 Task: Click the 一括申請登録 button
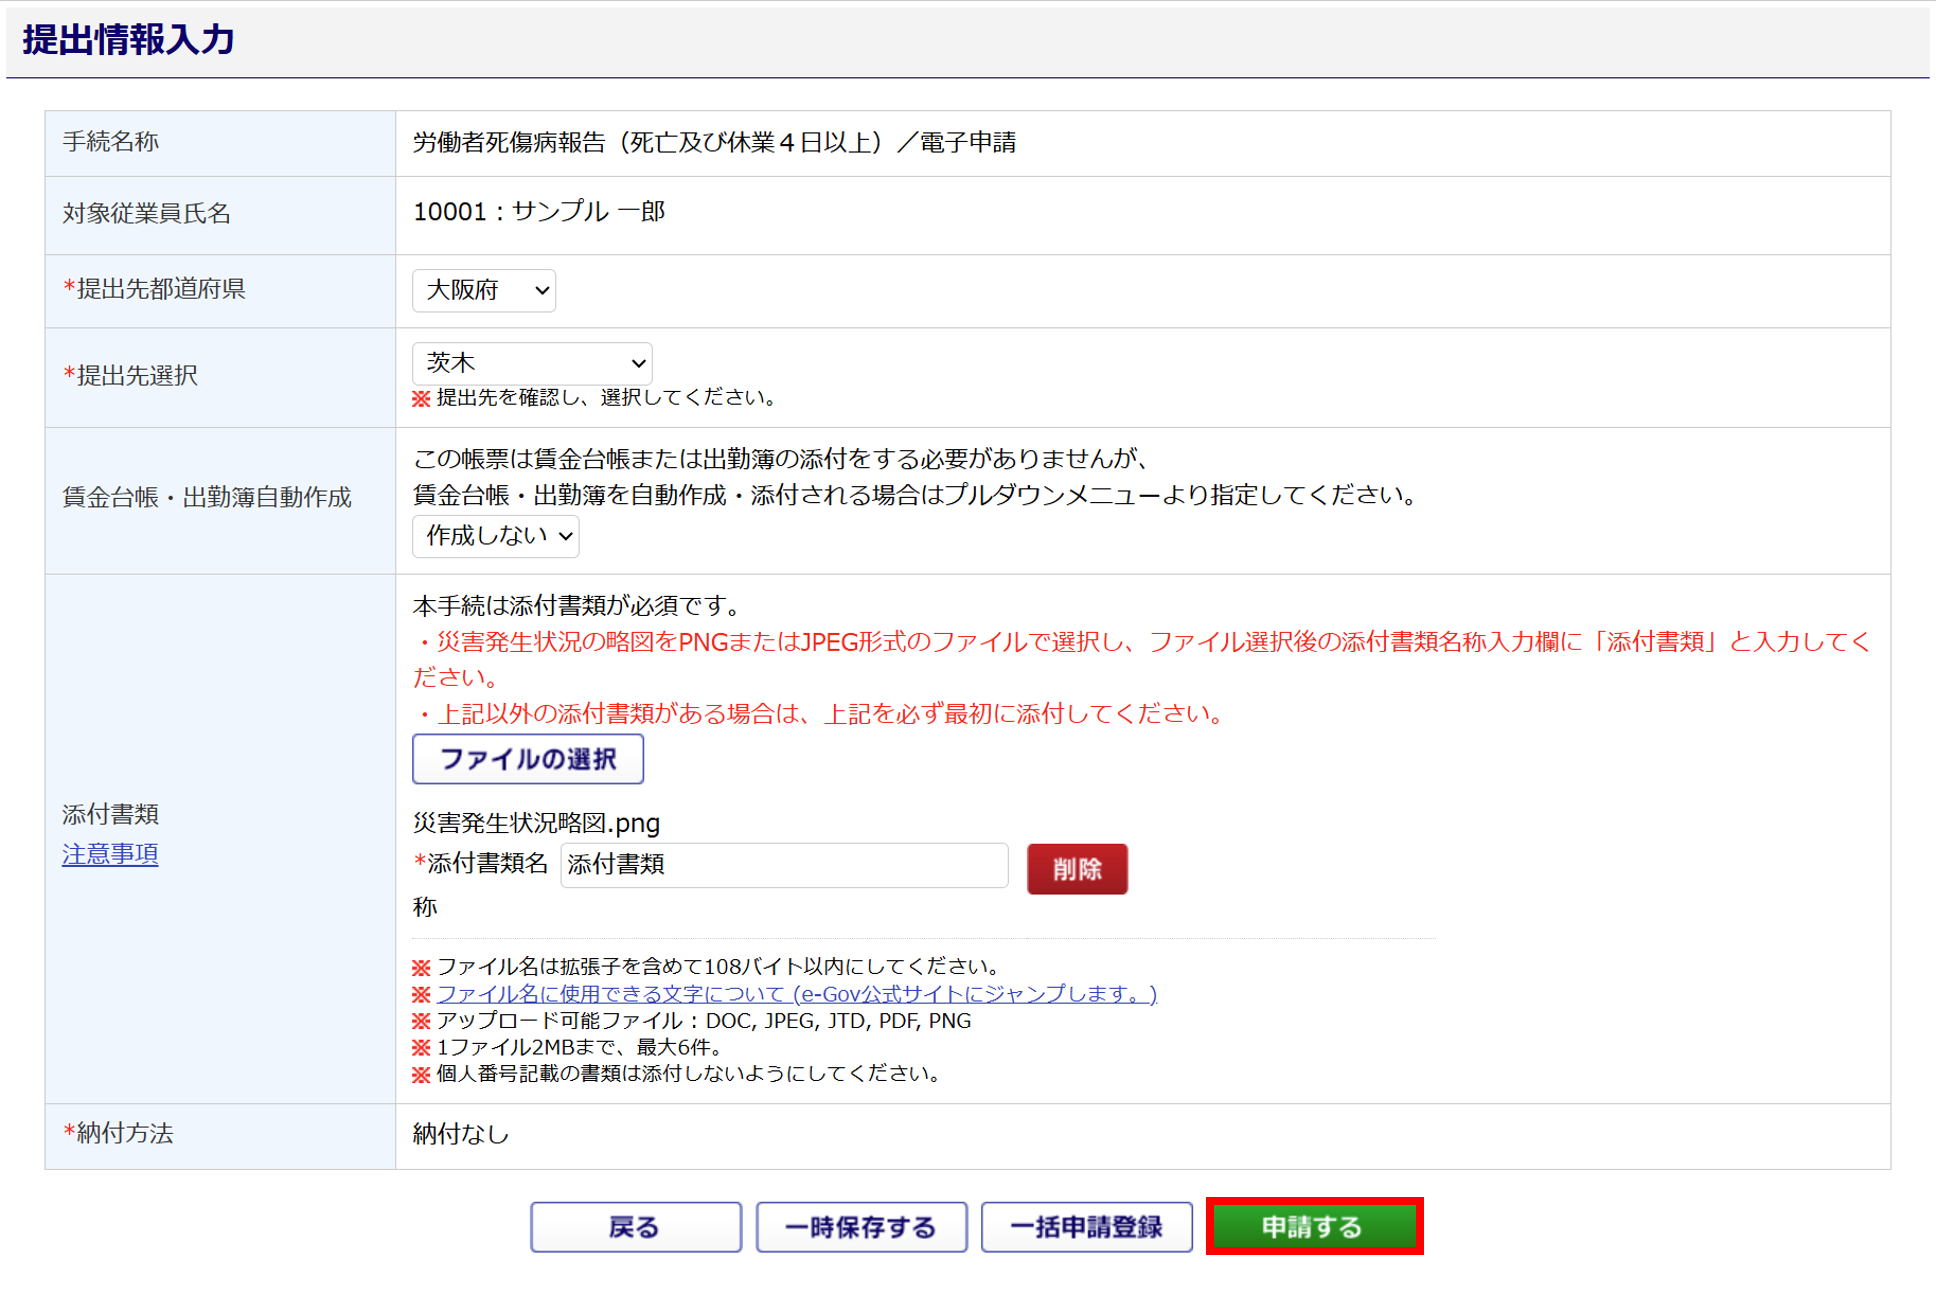tap(1086, 1226)
